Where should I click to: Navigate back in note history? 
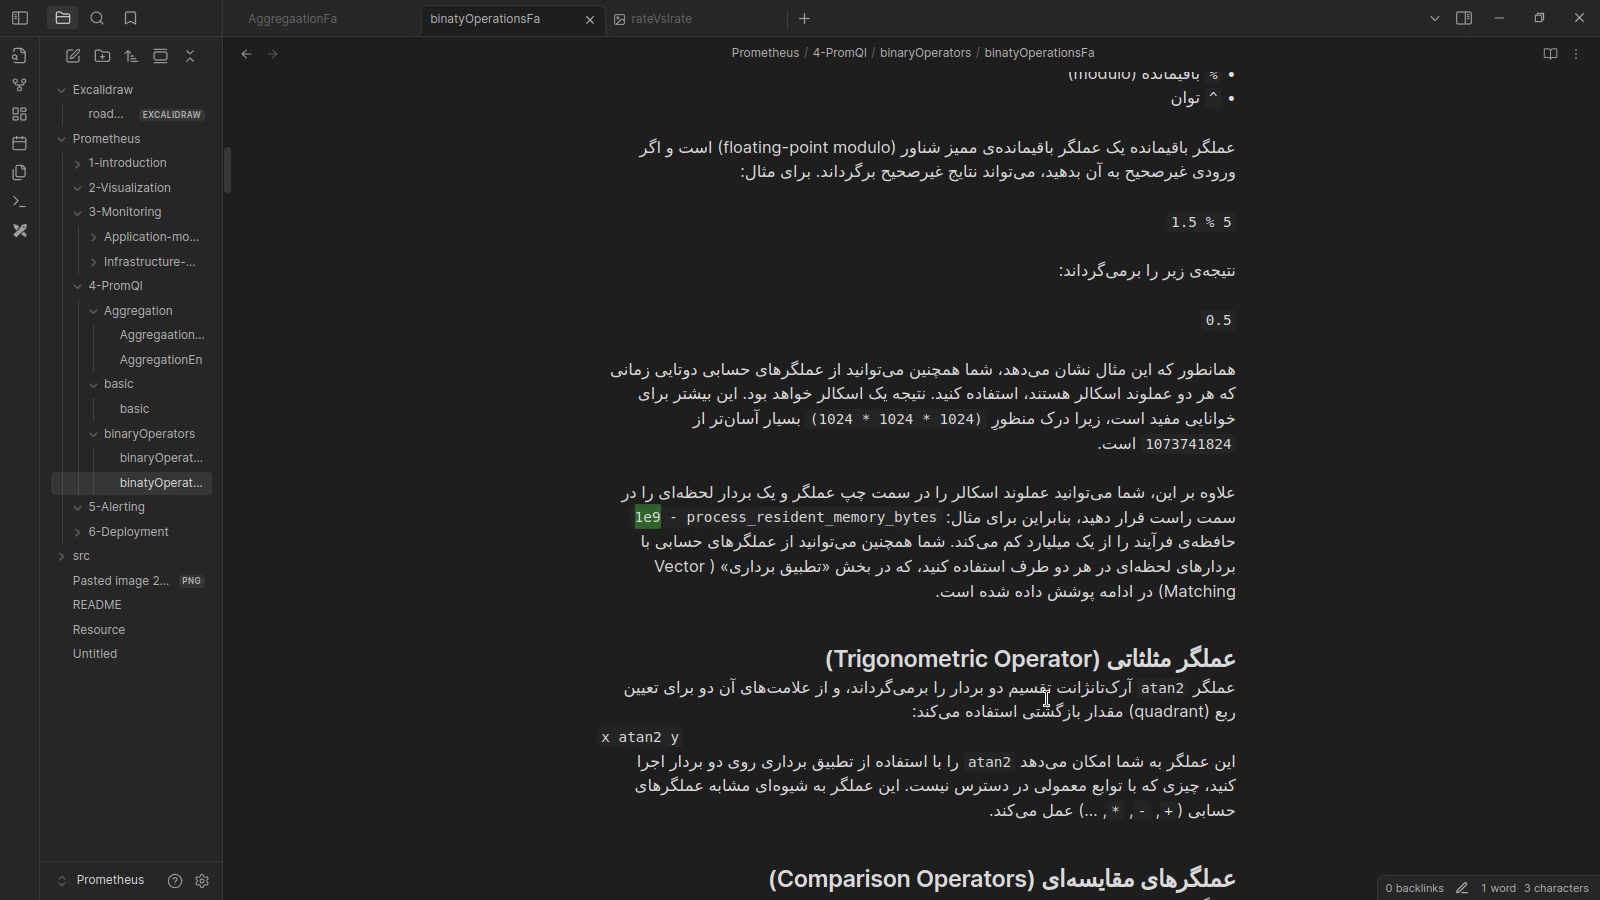pos(246,54)
